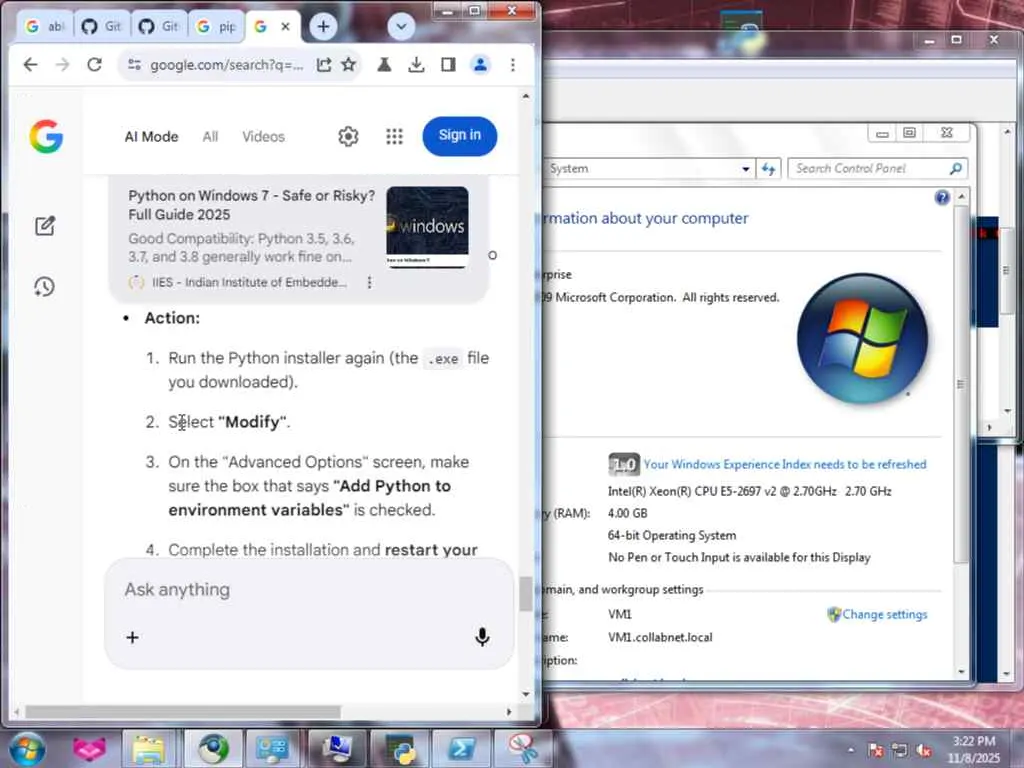Start voice input with microphone icon
1024x768 pixels.
click(482, 637)
